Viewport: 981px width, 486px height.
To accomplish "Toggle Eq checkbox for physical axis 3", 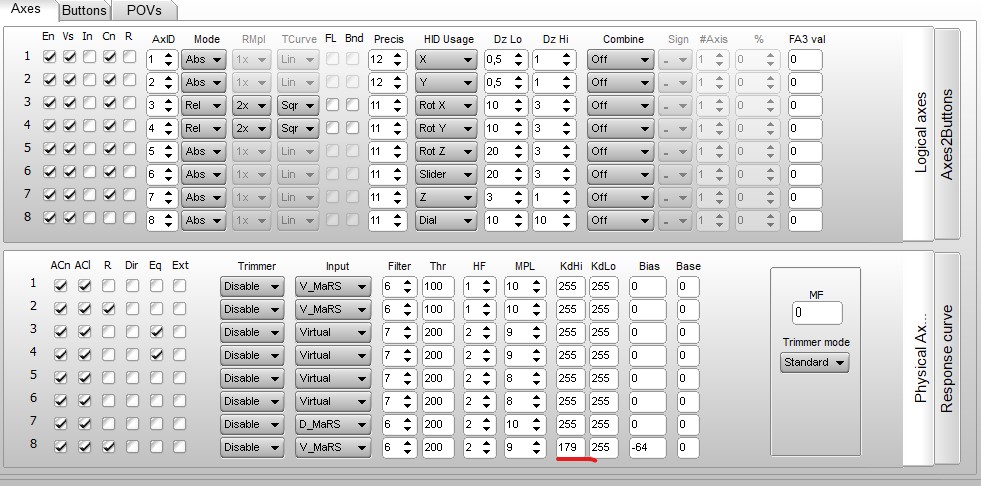I will point(156,332).
